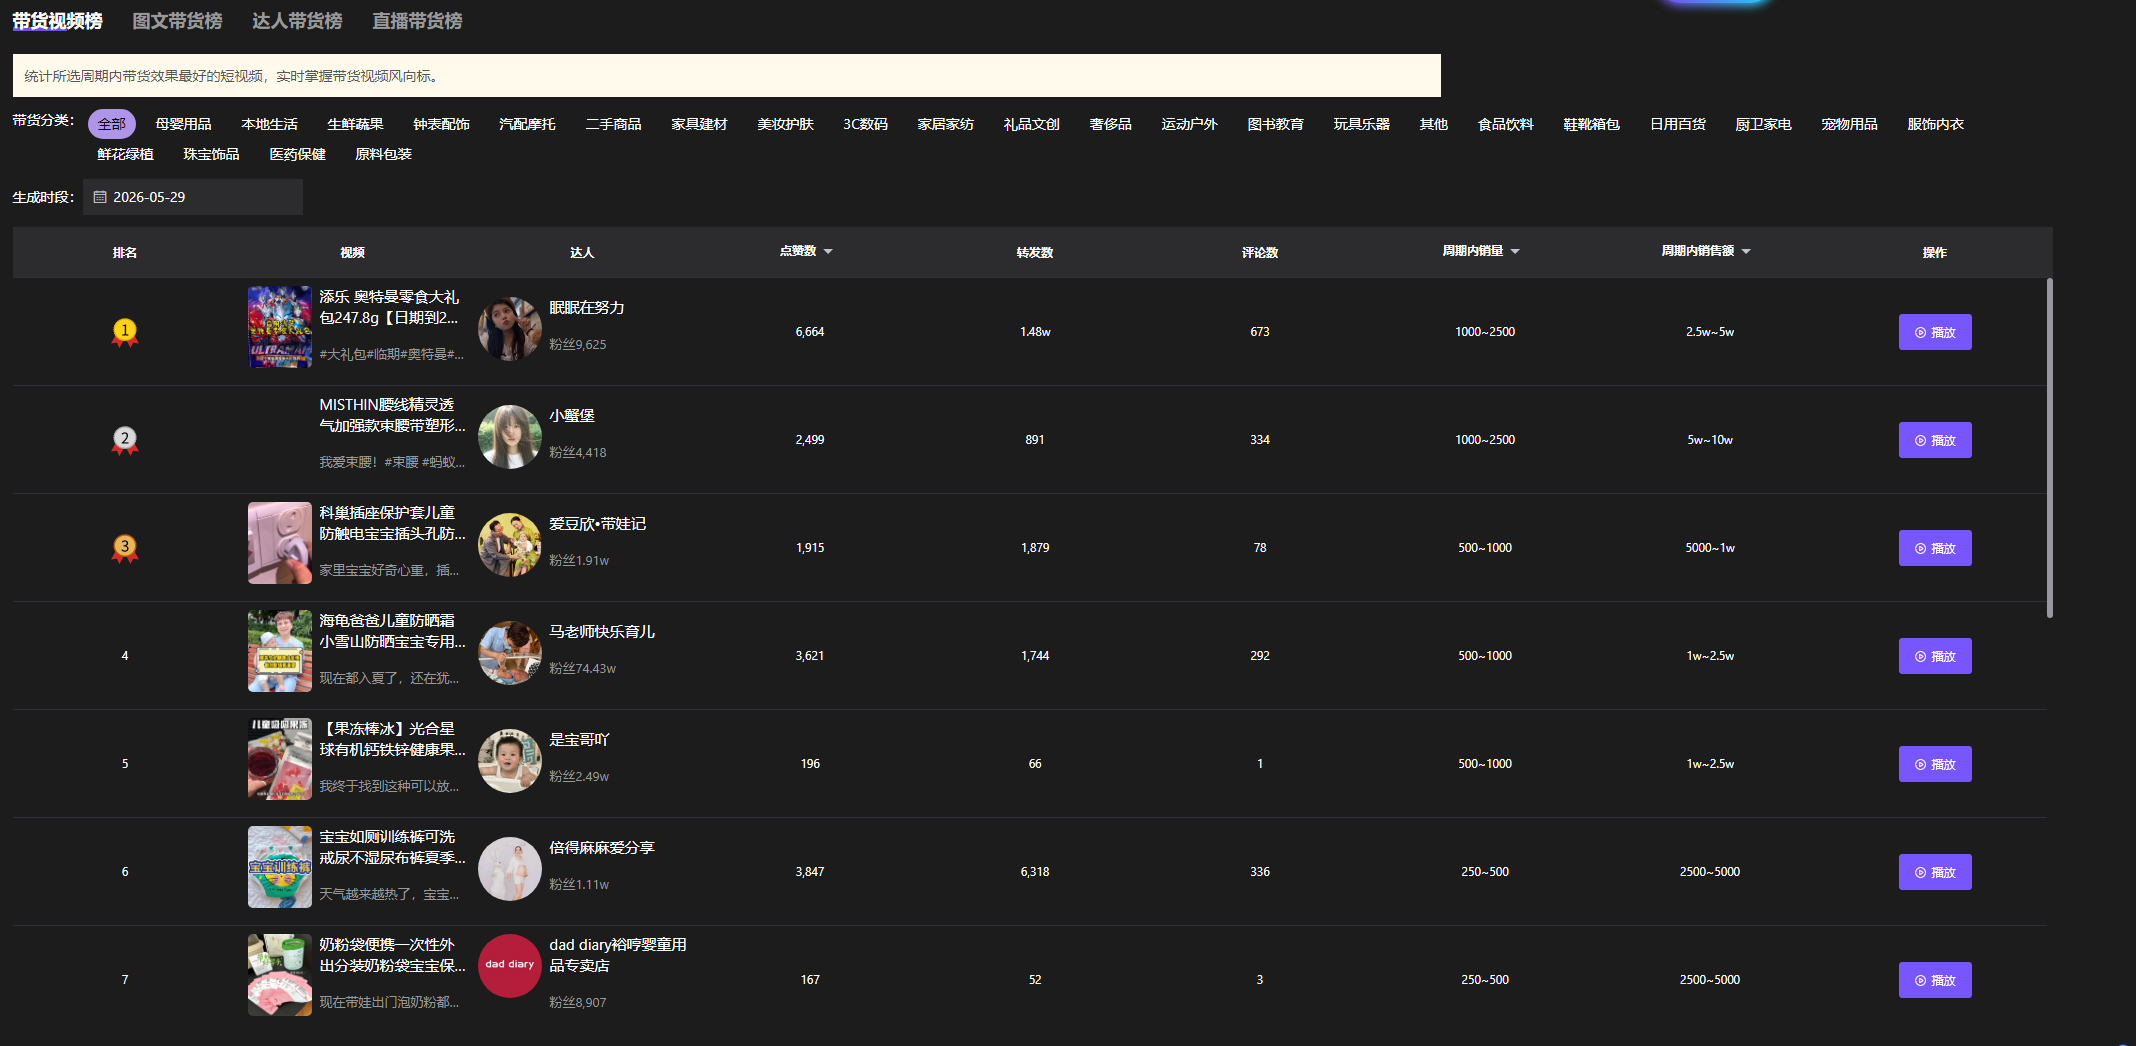
Task: Choose the 家居家纺 category
Action: coord(945,124)
